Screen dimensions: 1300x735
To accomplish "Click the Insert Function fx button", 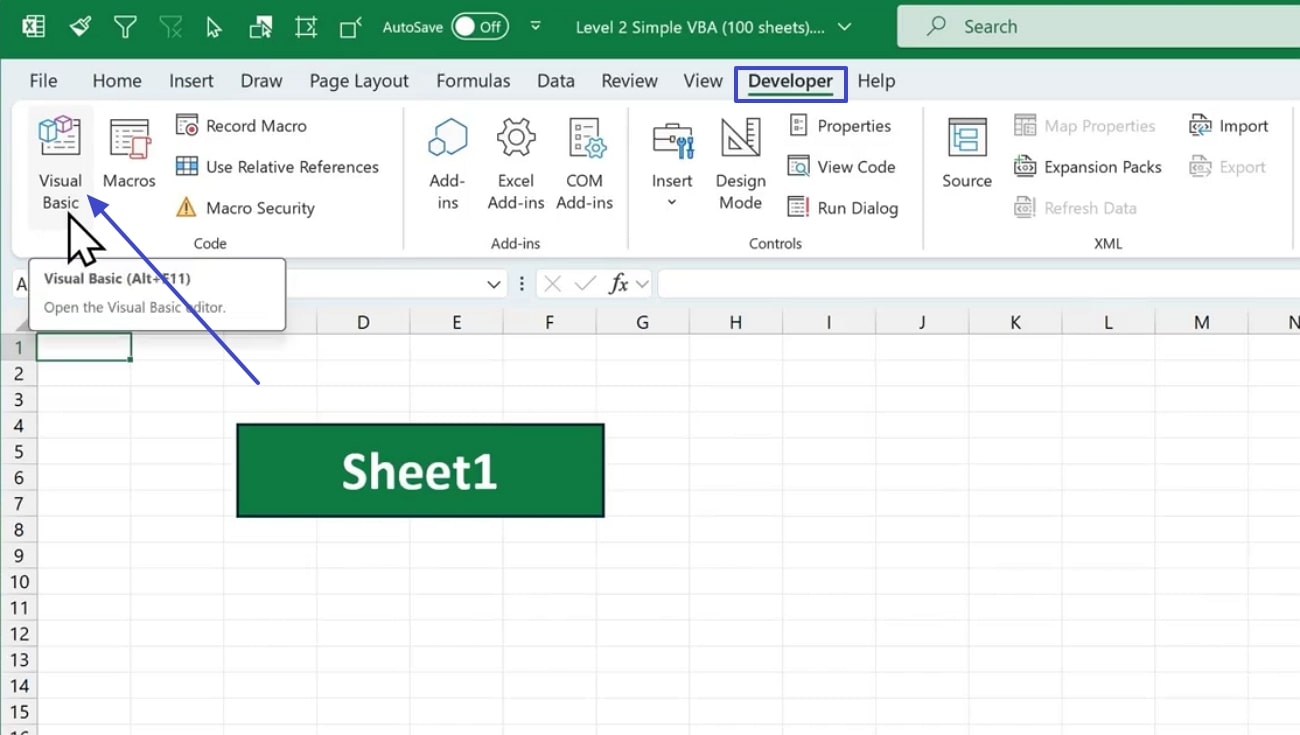I will pyautogui.click(x=619, y=285).
